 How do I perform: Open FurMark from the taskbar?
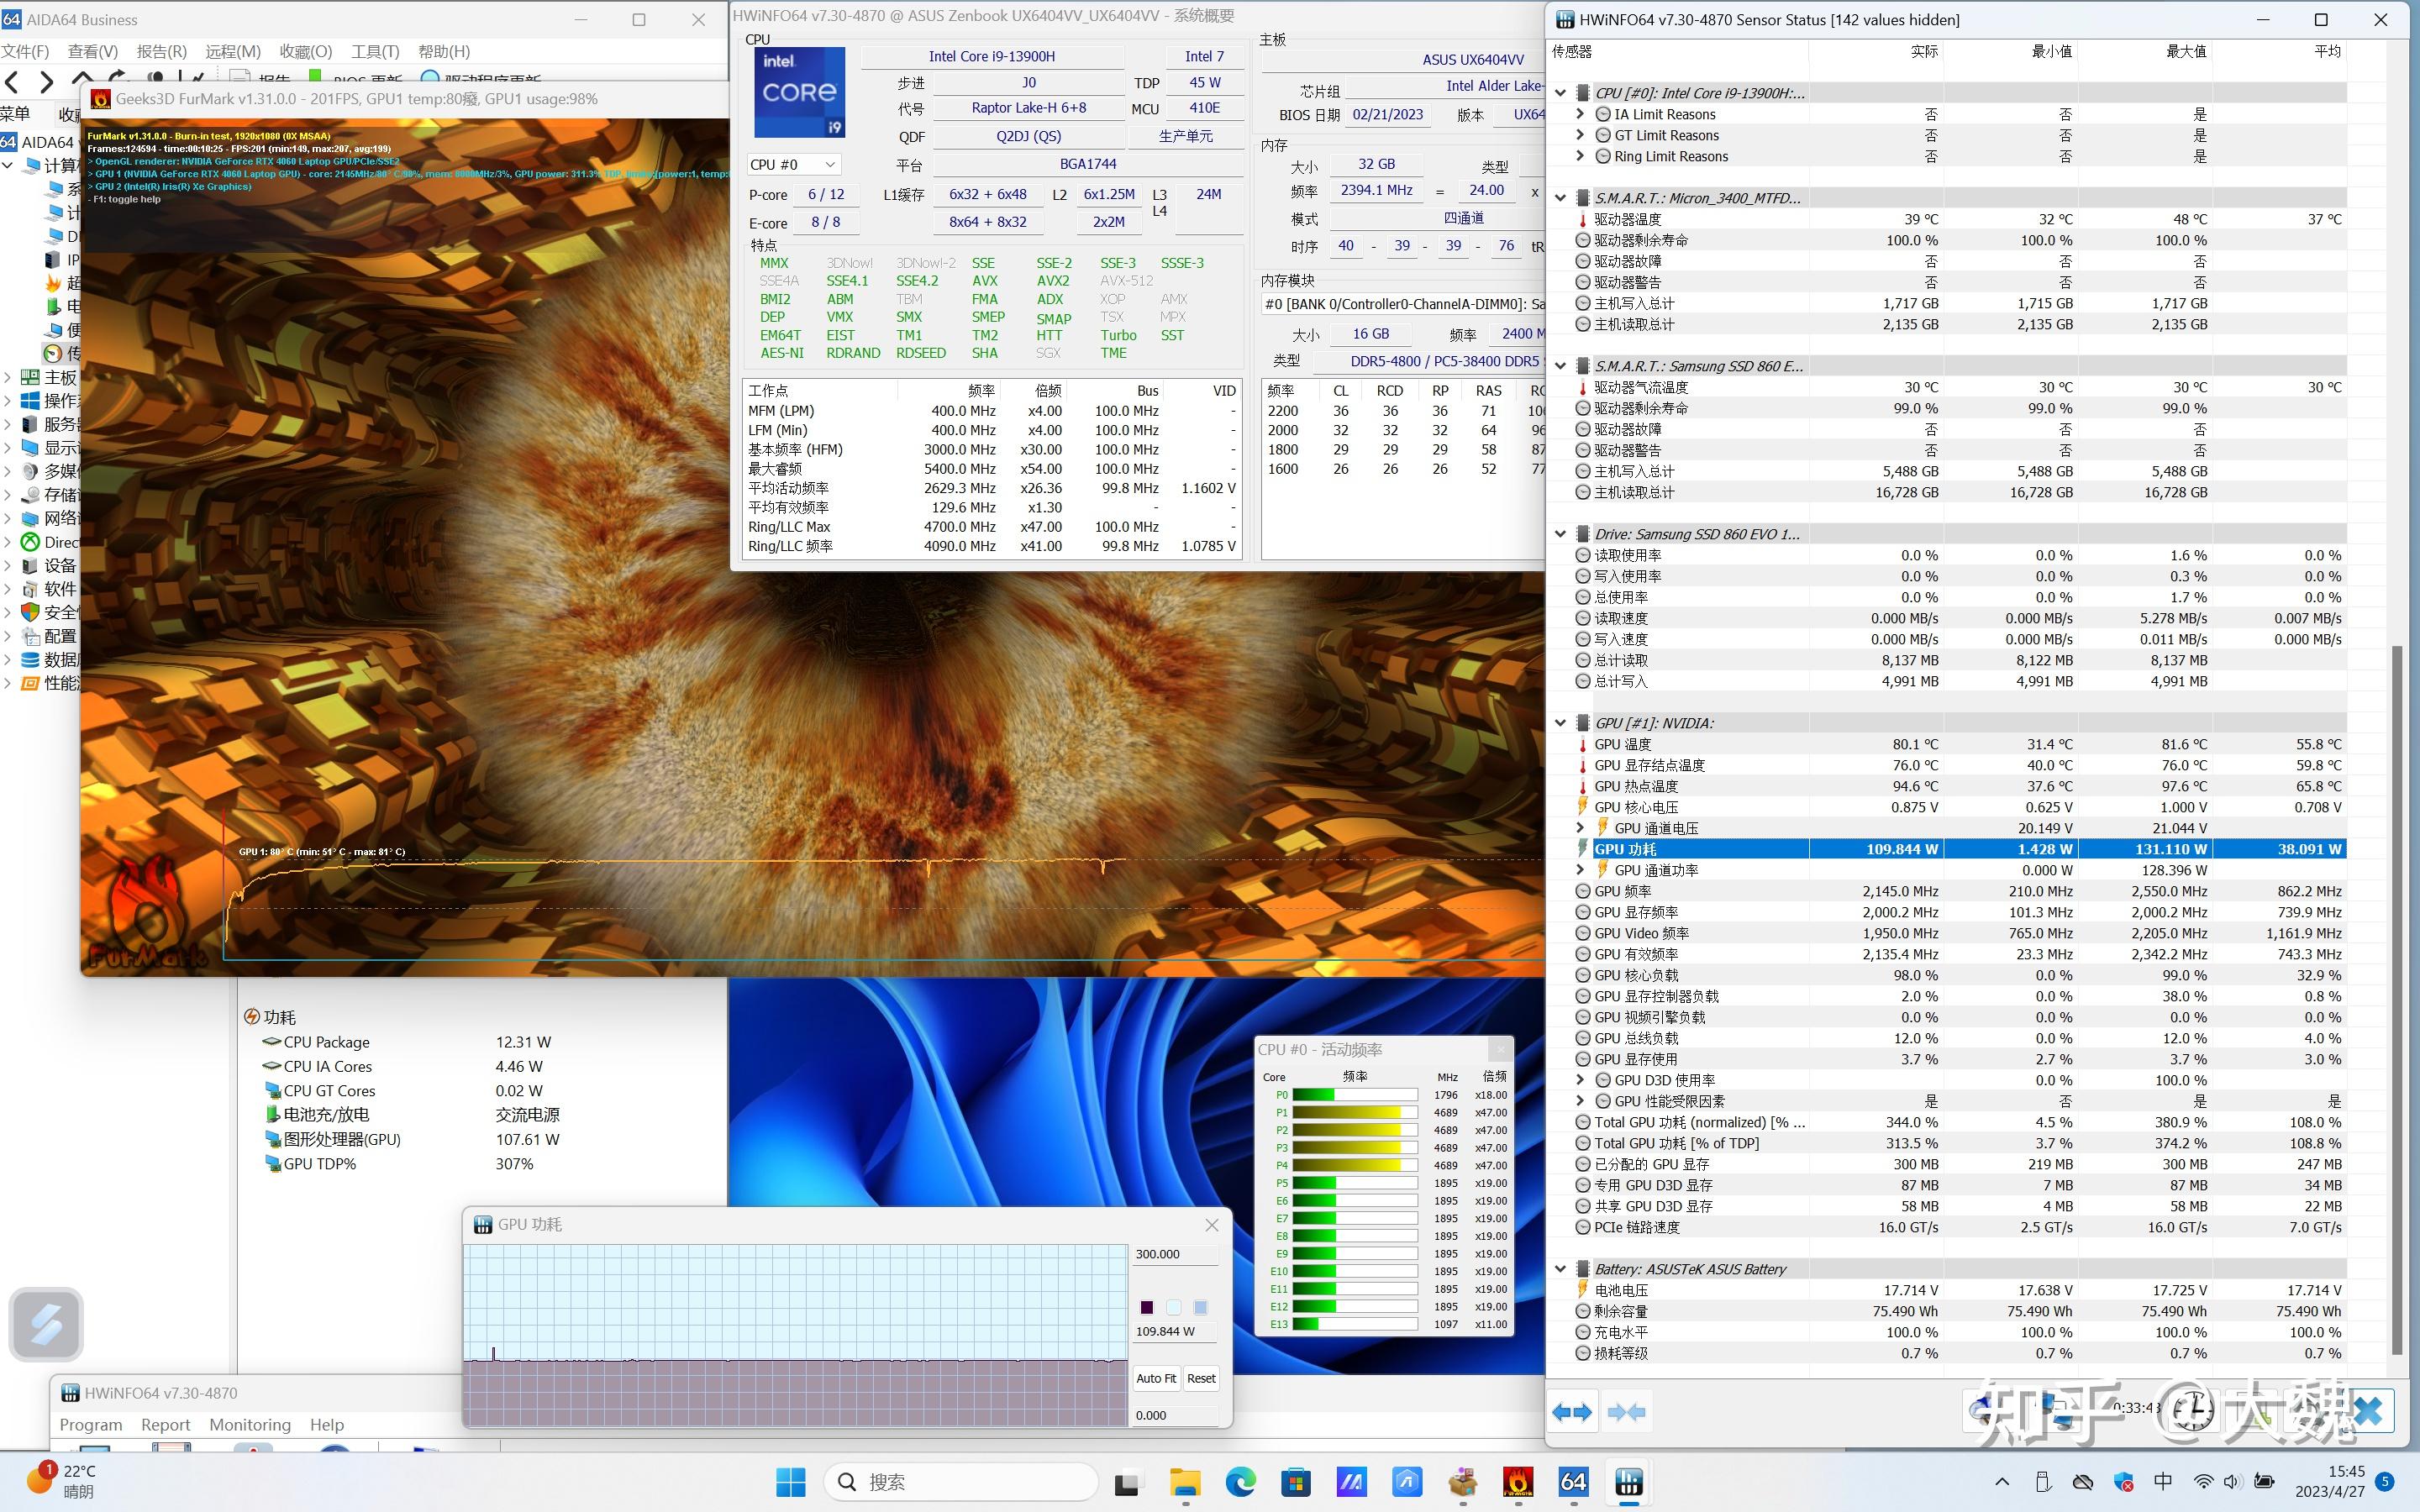pyautogui.click(x=1519, y=1481)
